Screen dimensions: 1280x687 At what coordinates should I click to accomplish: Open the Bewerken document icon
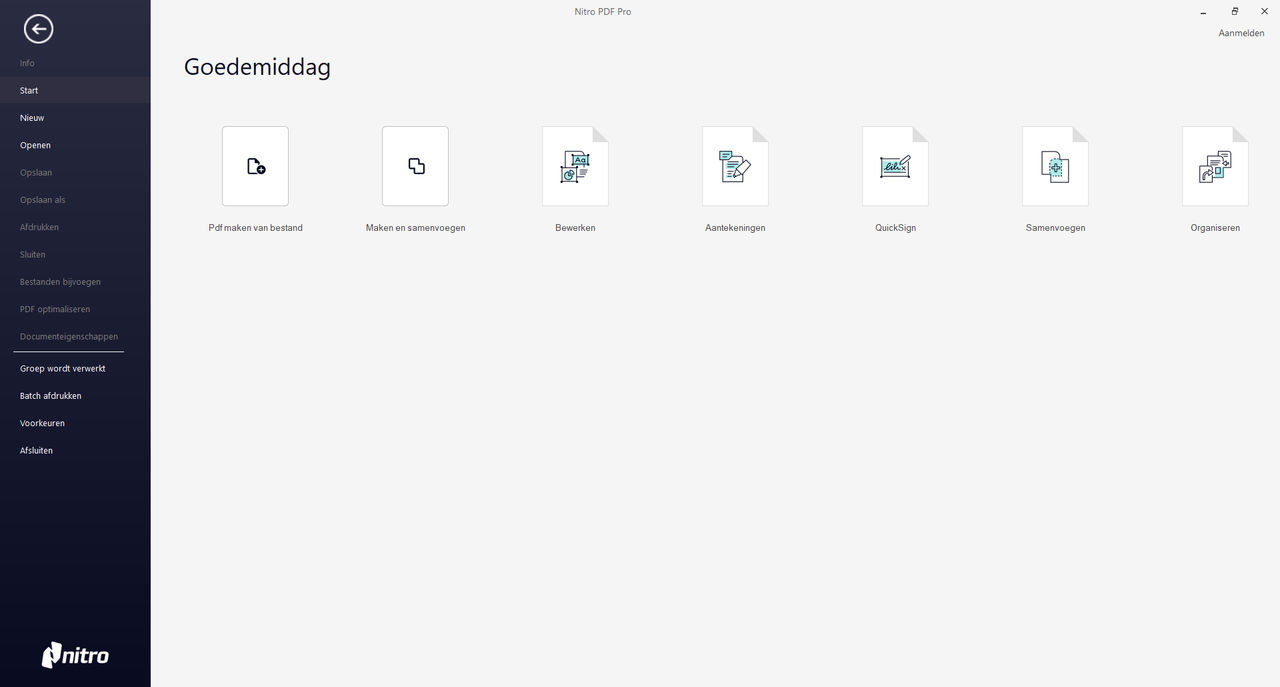(575, 166)
